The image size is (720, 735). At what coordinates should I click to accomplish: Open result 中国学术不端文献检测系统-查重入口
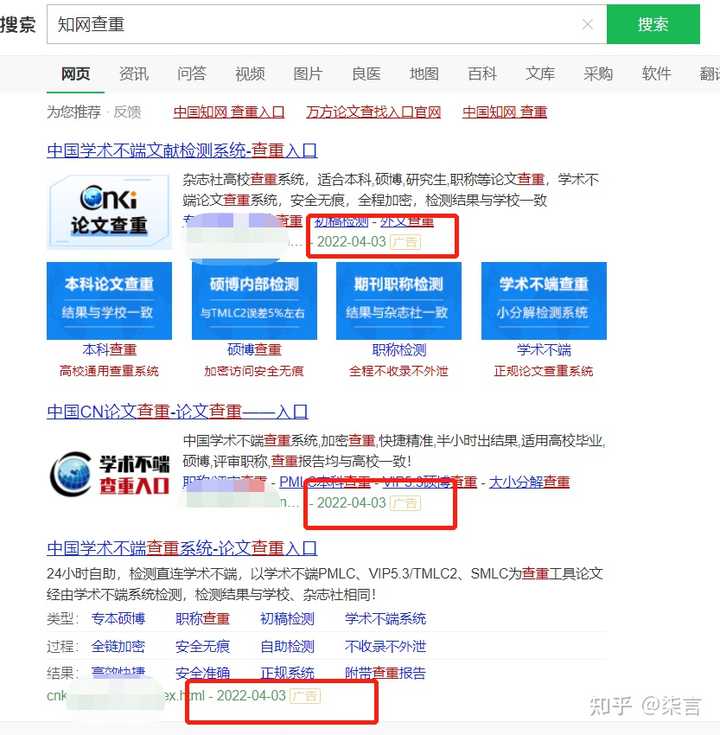coord(182,150)
